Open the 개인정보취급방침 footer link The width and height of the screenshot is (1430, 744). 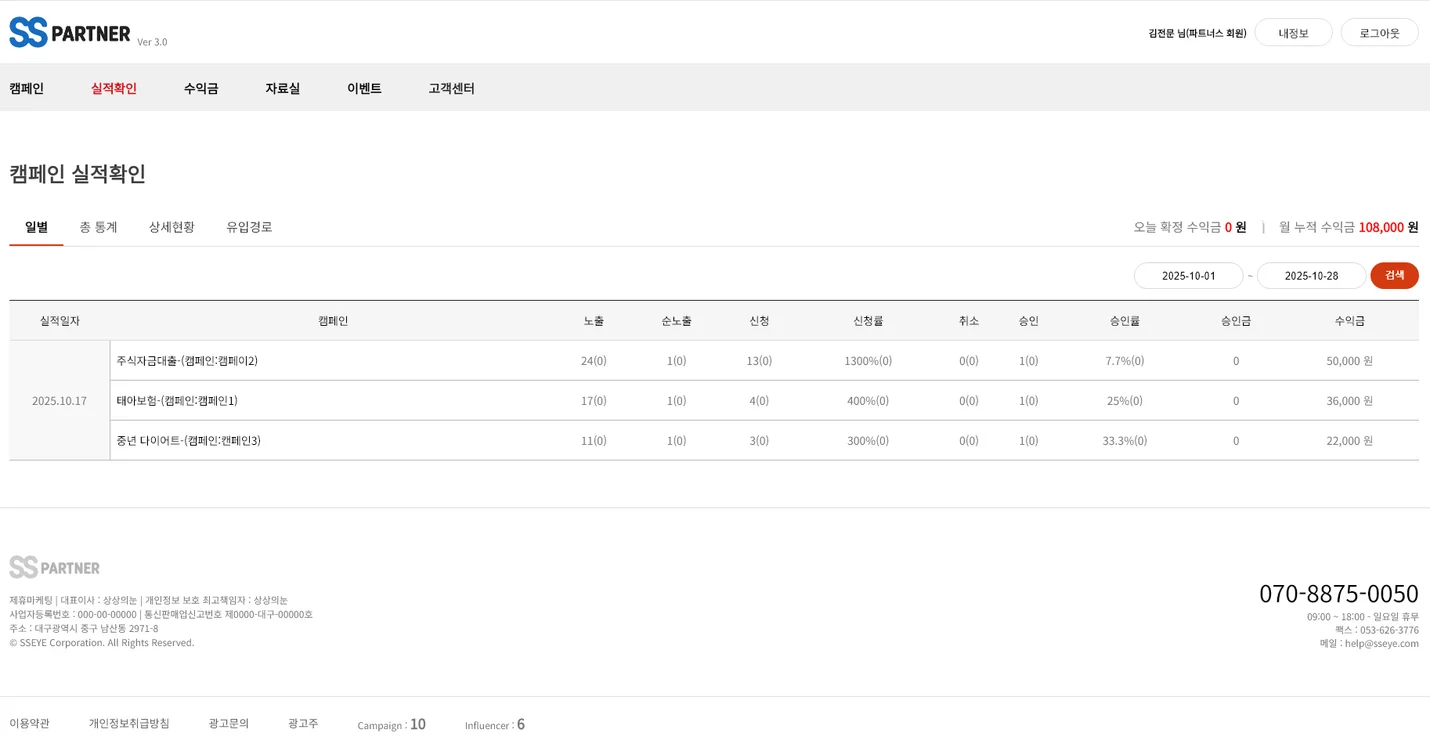[129, 723]
